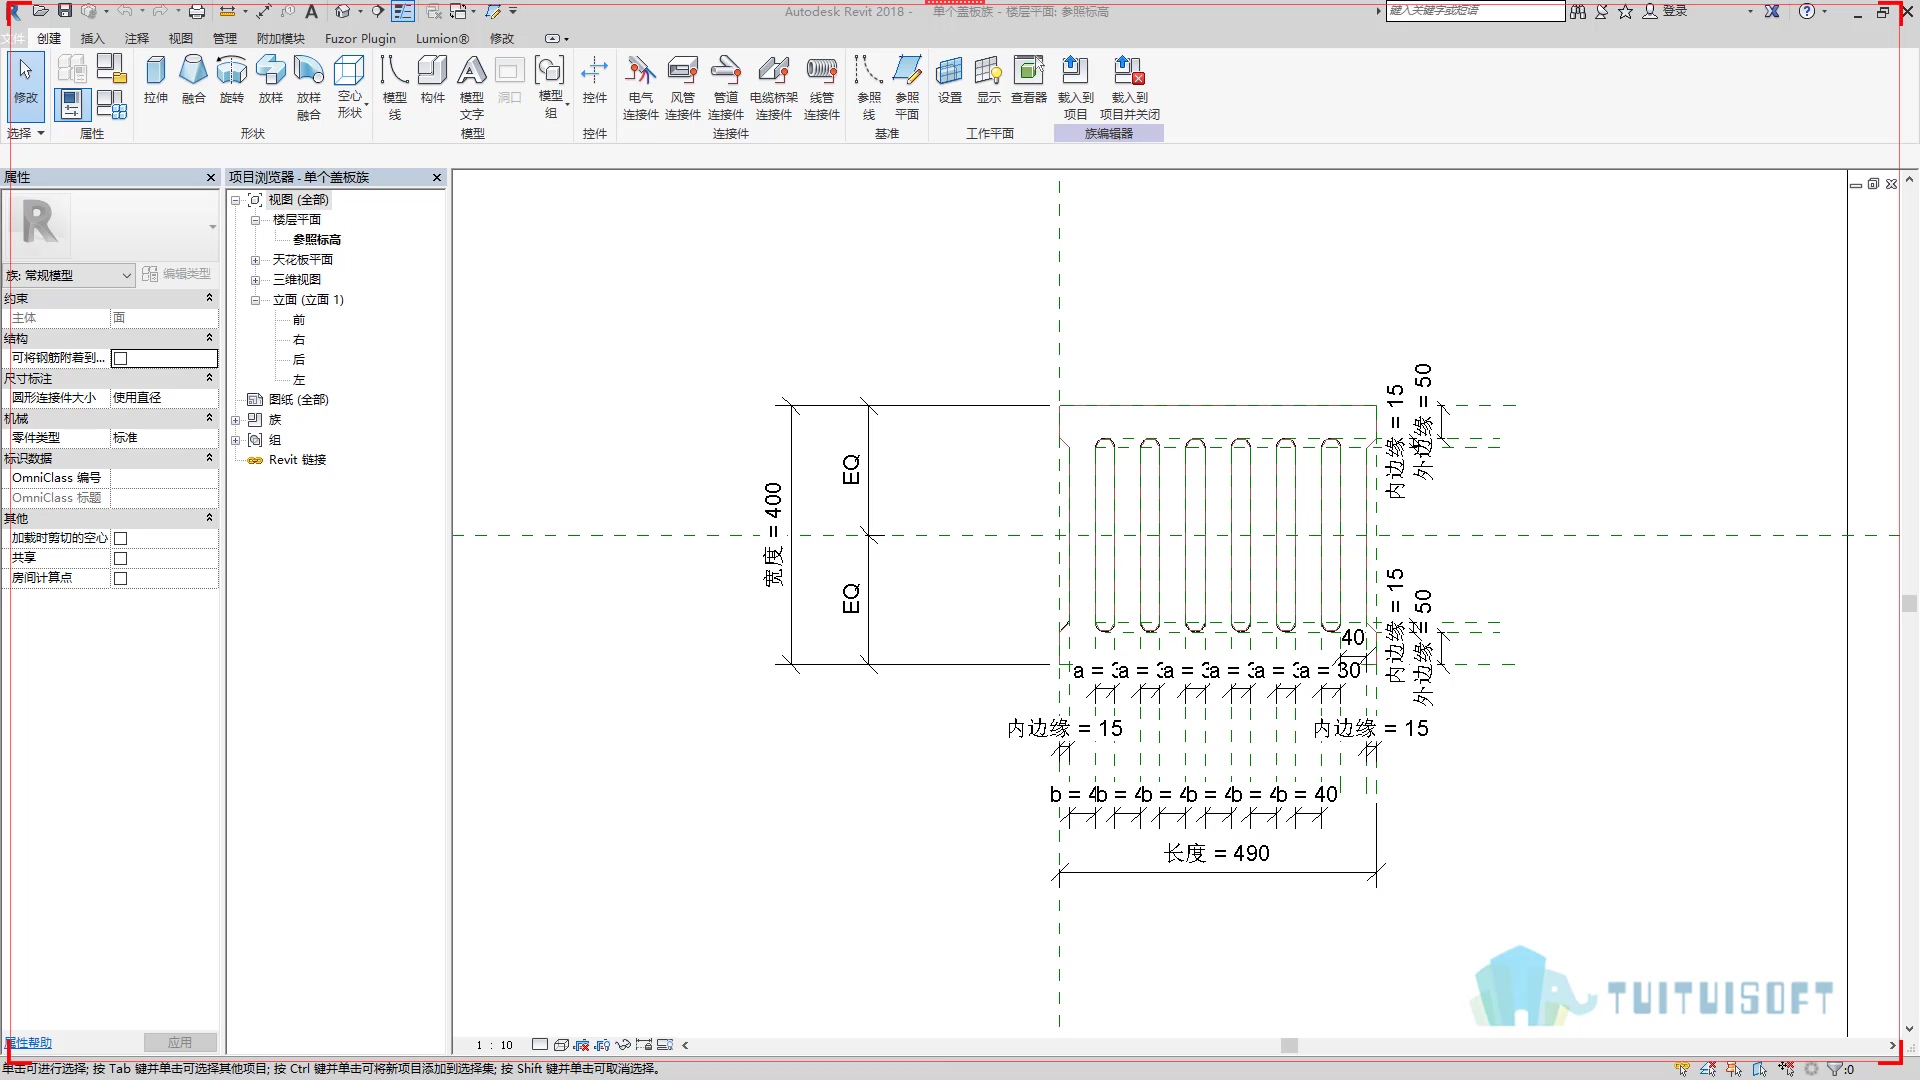Select the 前 elevation view
Viewport: 1920px width, 1080px height.
pyautogui.click(x=298, y=320)
